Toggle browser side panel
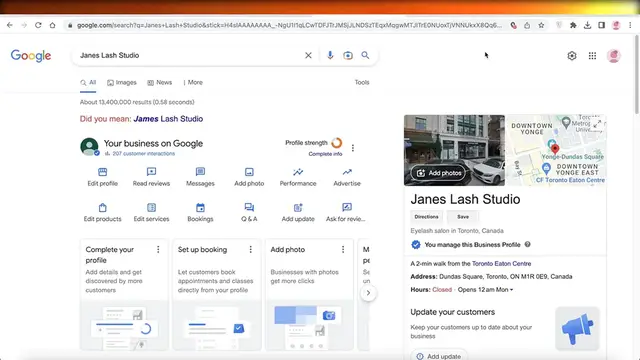Image resolution: width=640 pixels, height=360 pixels. coord(602,25)
